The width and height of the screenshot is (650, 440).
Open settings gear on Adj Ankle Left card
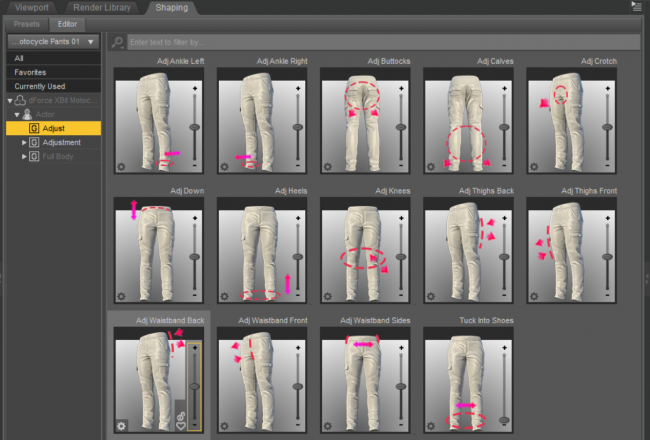(122, 166)
